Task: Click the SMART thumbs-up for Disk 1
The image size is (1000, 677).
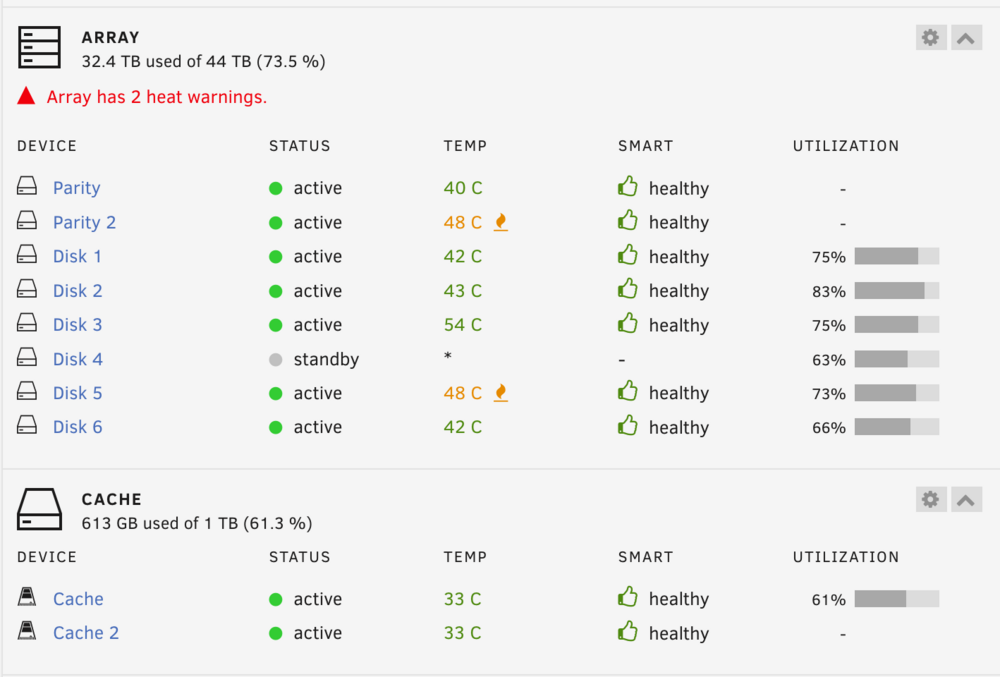Action: (x=628, y=254)
